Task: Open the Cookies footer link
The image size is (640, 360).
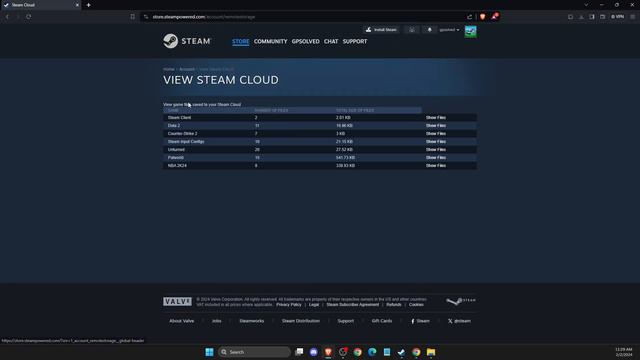Action: [x=416, y=304]
